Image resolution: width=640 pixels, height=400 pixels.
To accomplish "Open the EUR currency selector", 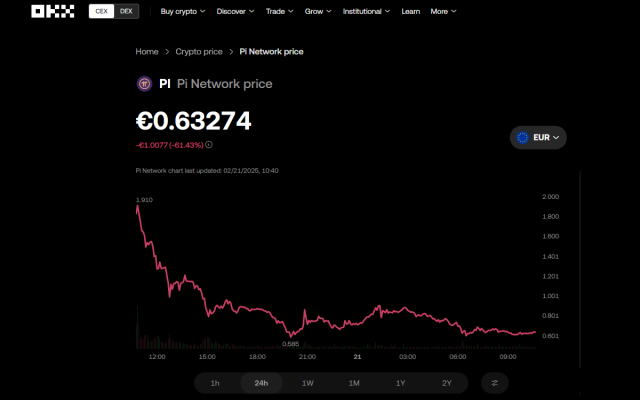I will click(539, 136).
